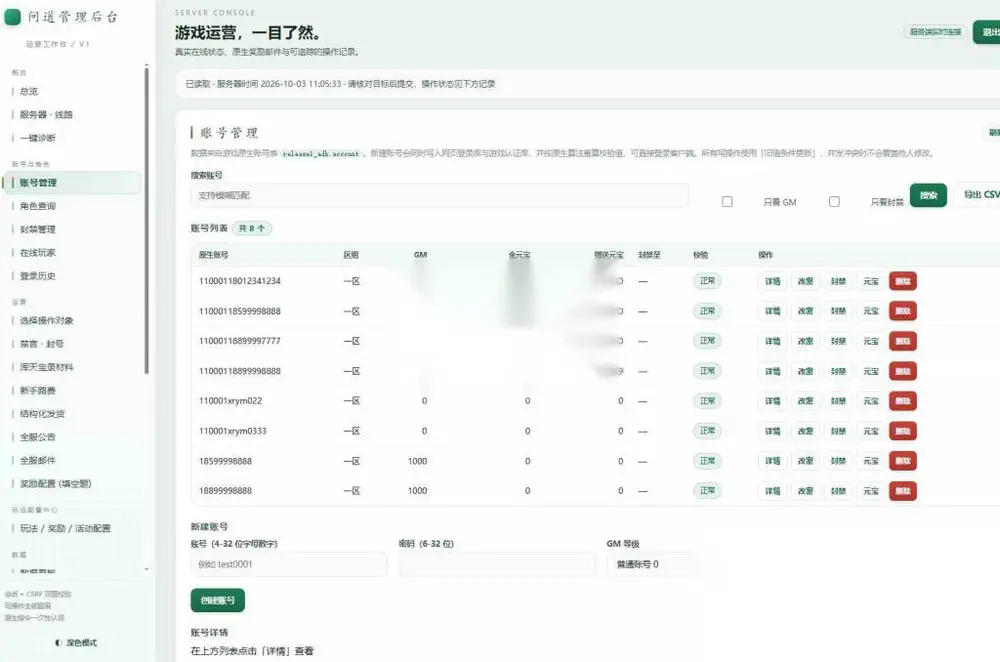1000x662 pixels.
Task: Open 玩法 / 奖励 / 活动配置
Action: [65, 528]
